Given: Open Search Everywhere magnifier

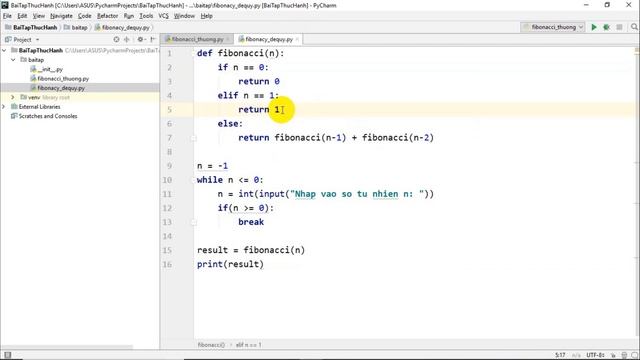Looking at the screenshot, I should [x=634, y=27].
